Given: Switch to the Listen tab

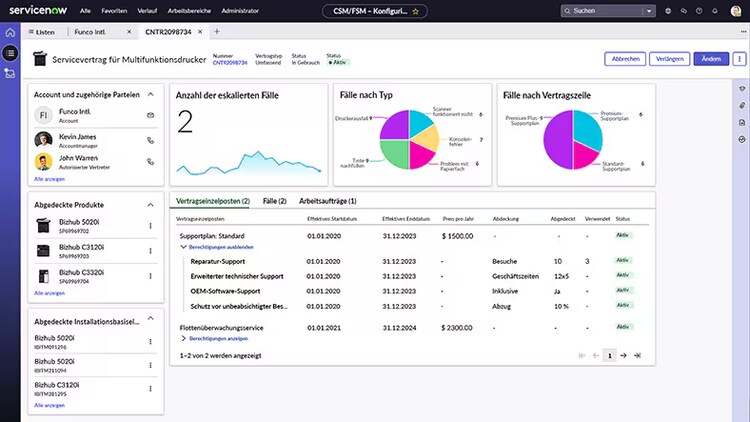Looking at the screenshot, I should pyautogui.click(x=42, y=32).
